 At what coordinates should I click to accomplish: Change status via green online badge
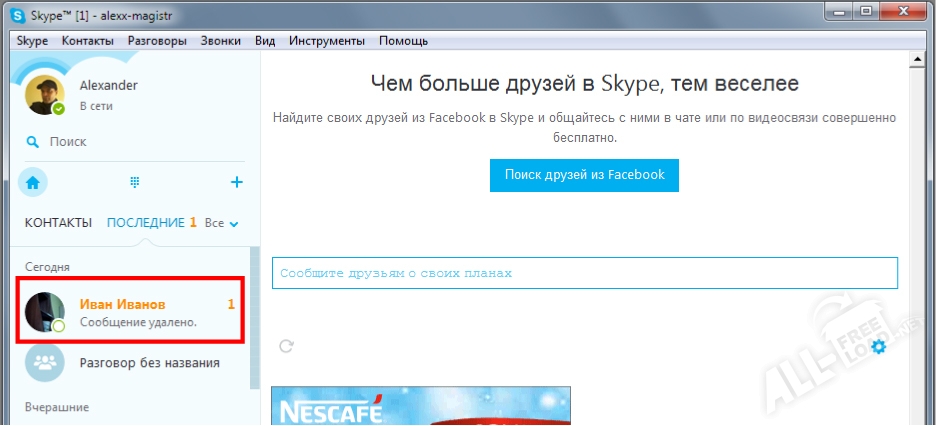(x=58, y=109)
